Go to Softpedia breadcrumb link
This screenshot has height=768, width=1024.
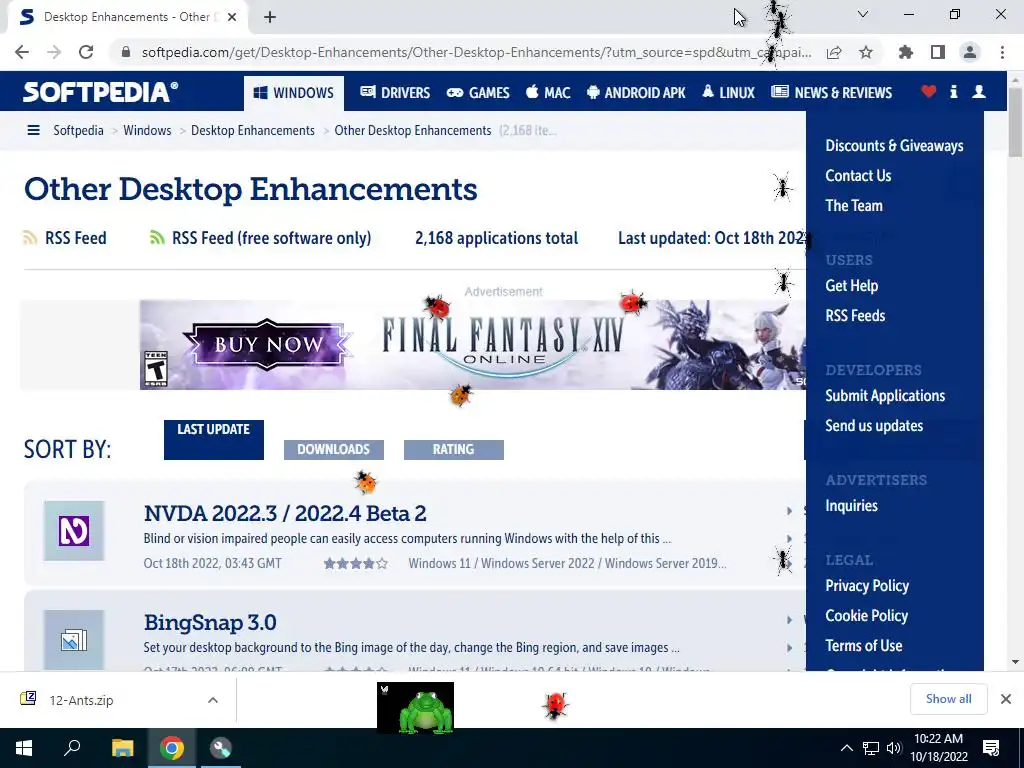[78, 131]
